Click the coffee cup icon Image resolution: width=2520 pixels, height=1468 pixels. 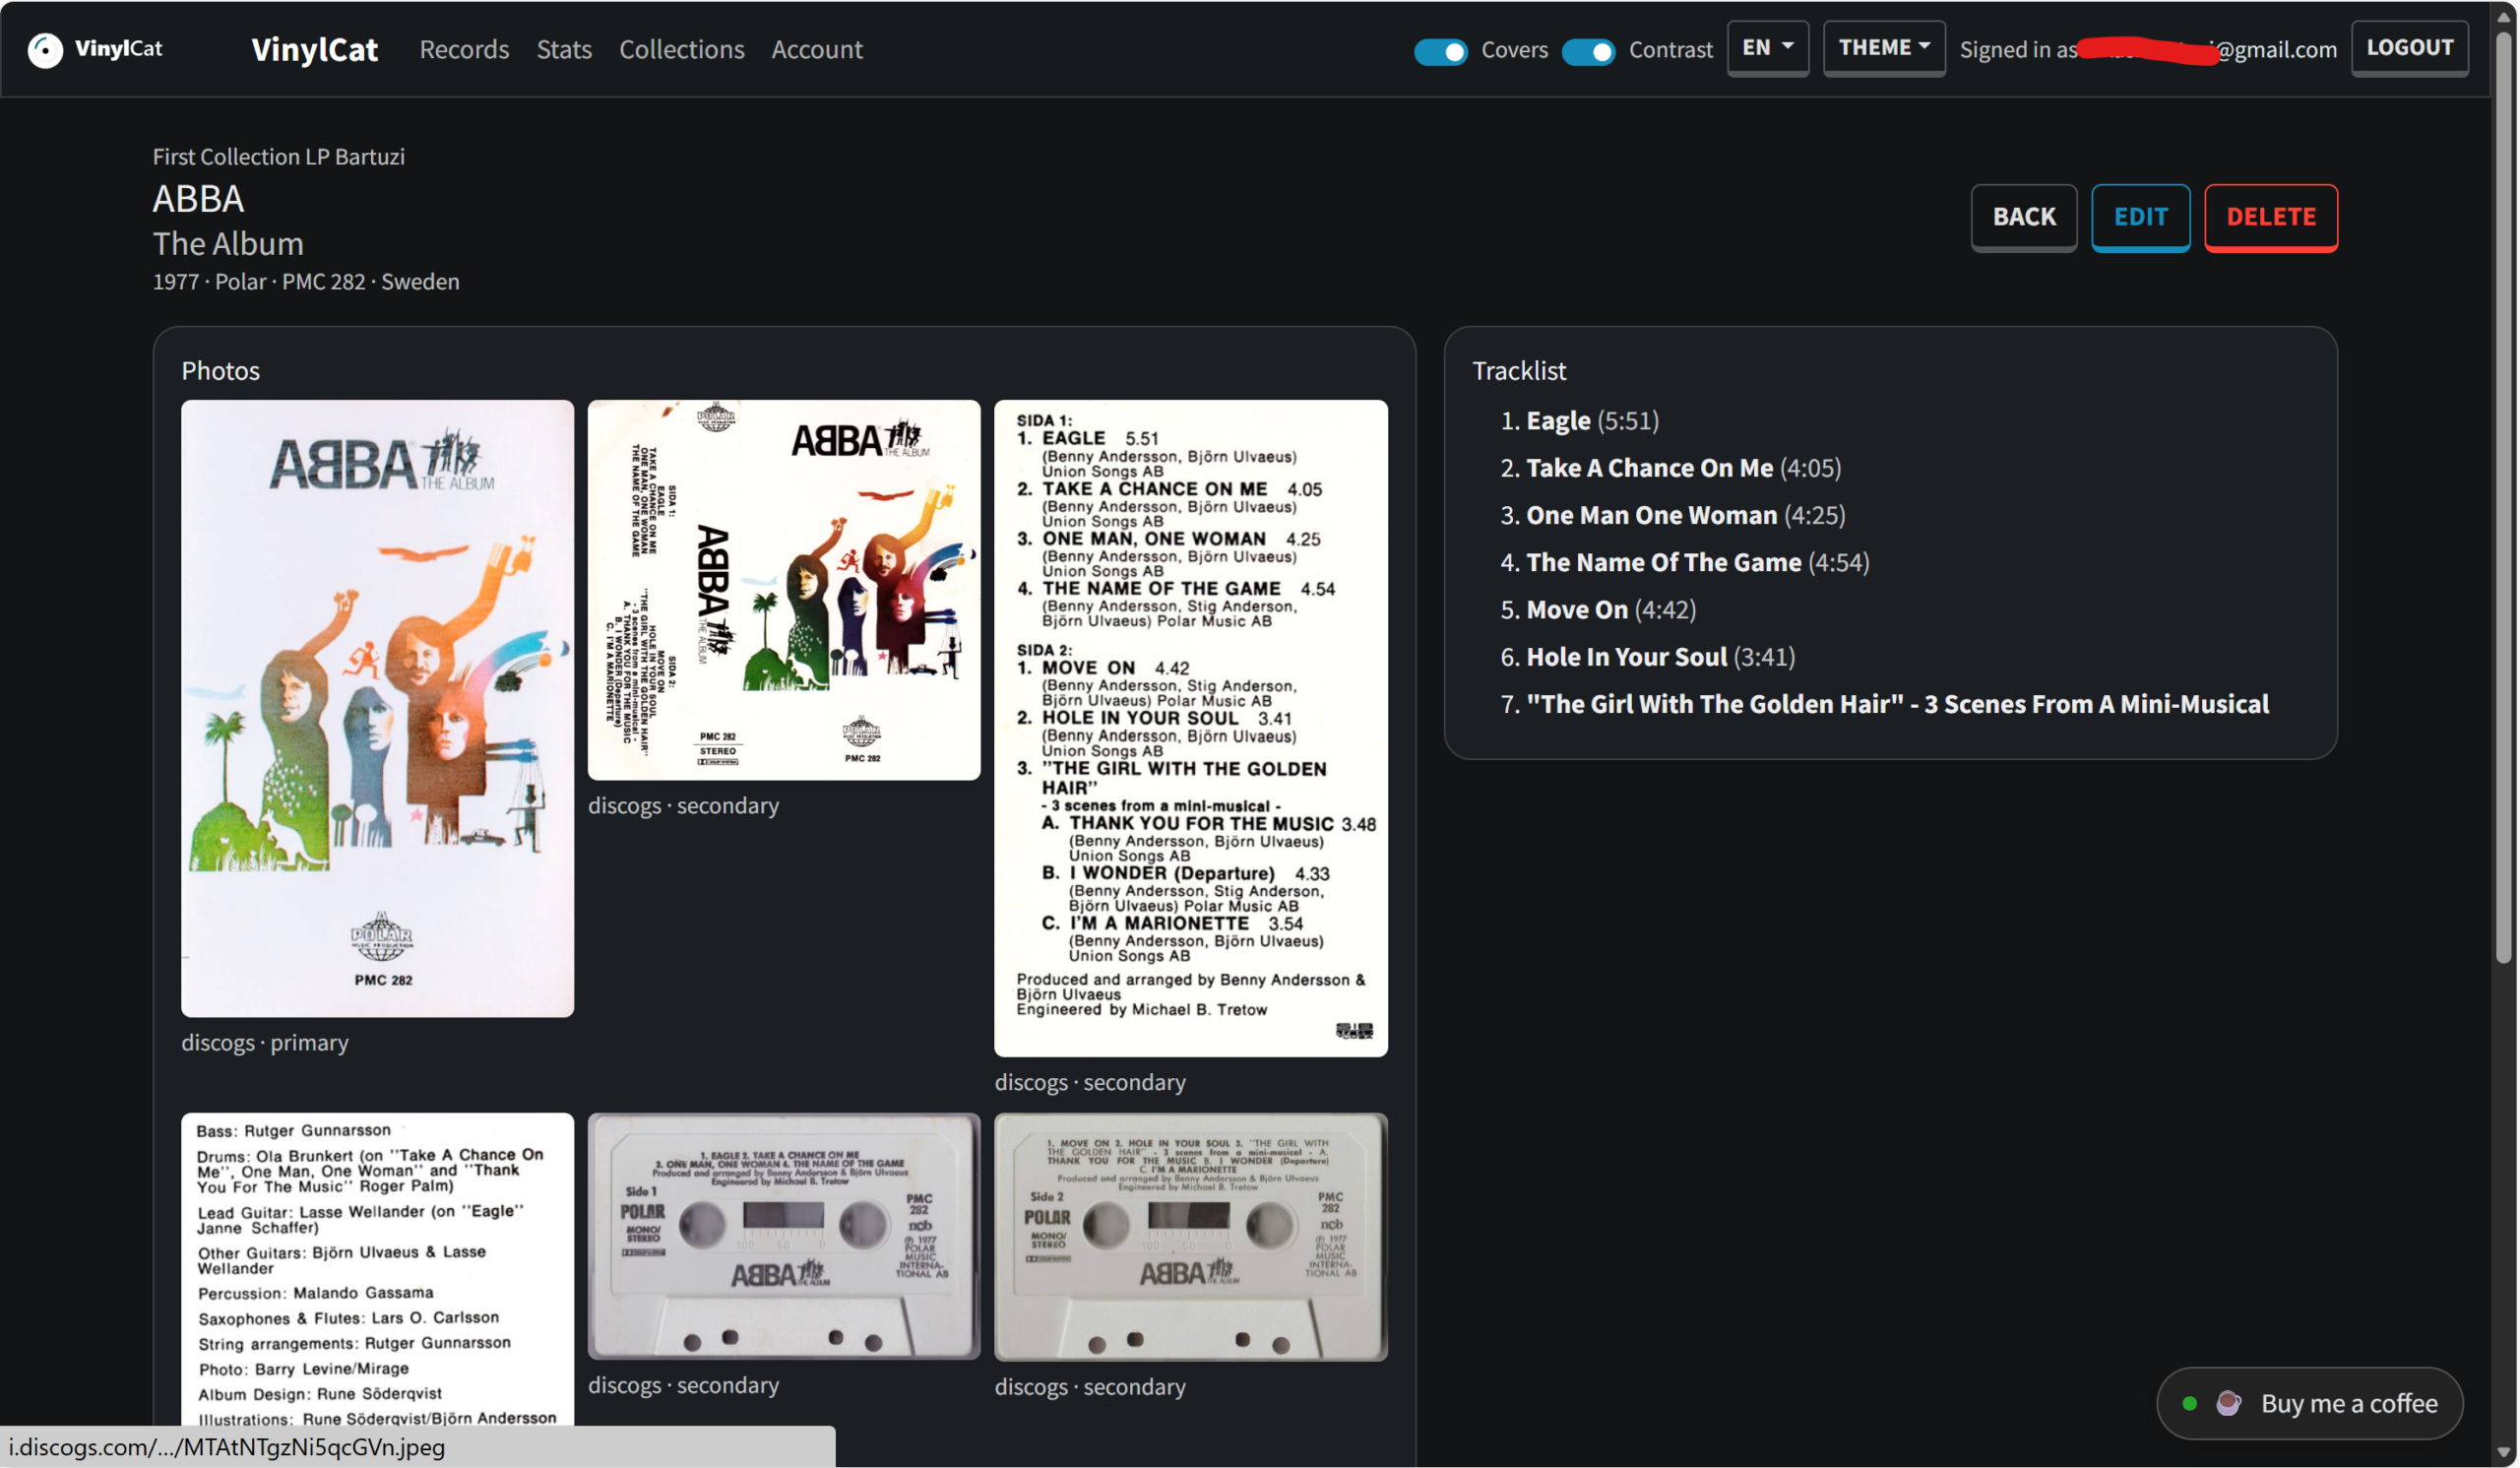pyautogui.click(x=2228, y=1403)
